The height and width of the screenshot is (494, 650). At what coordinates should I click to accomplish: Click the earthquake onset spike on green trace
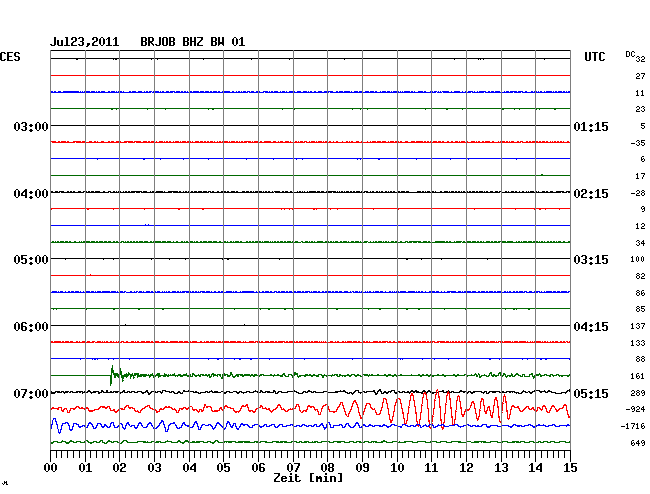(x=112, y=375)
